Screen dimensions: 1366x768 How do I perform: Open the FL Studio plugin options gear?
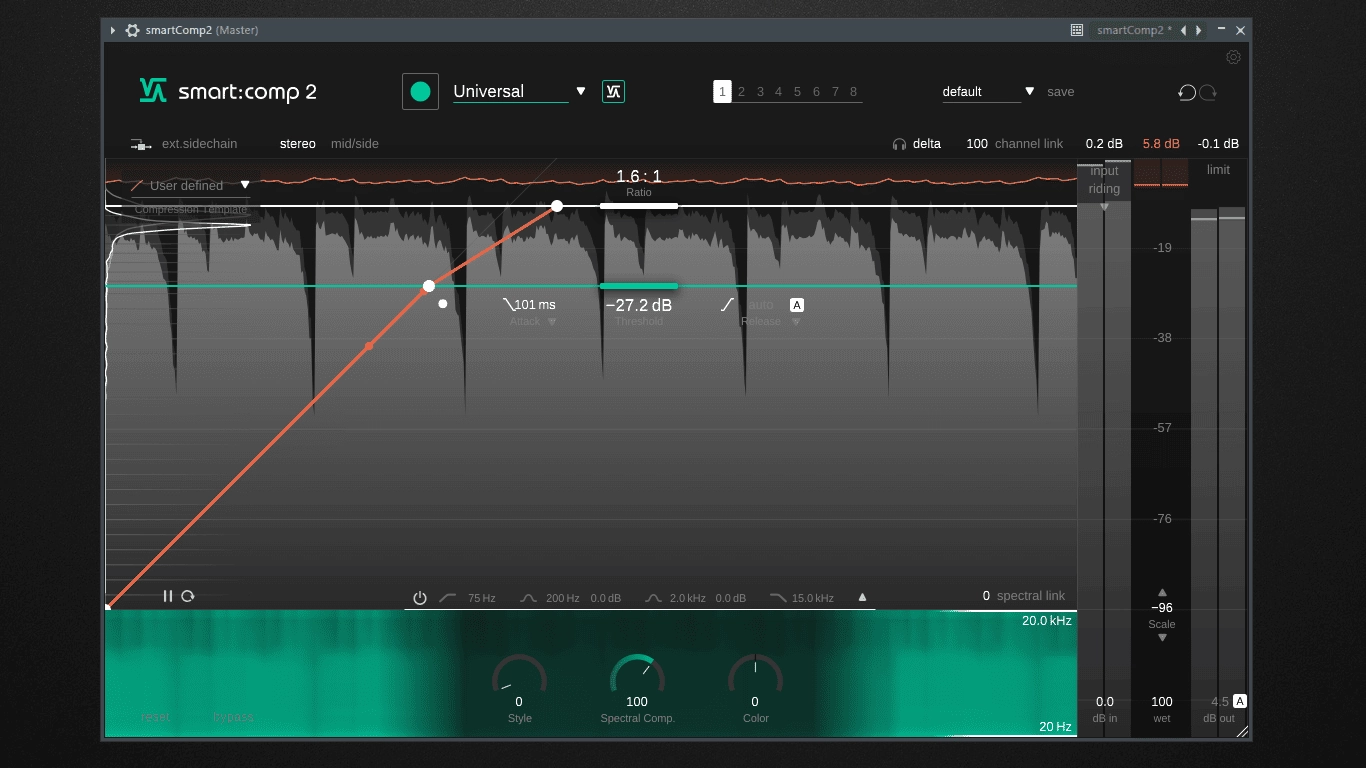[132, 30]
